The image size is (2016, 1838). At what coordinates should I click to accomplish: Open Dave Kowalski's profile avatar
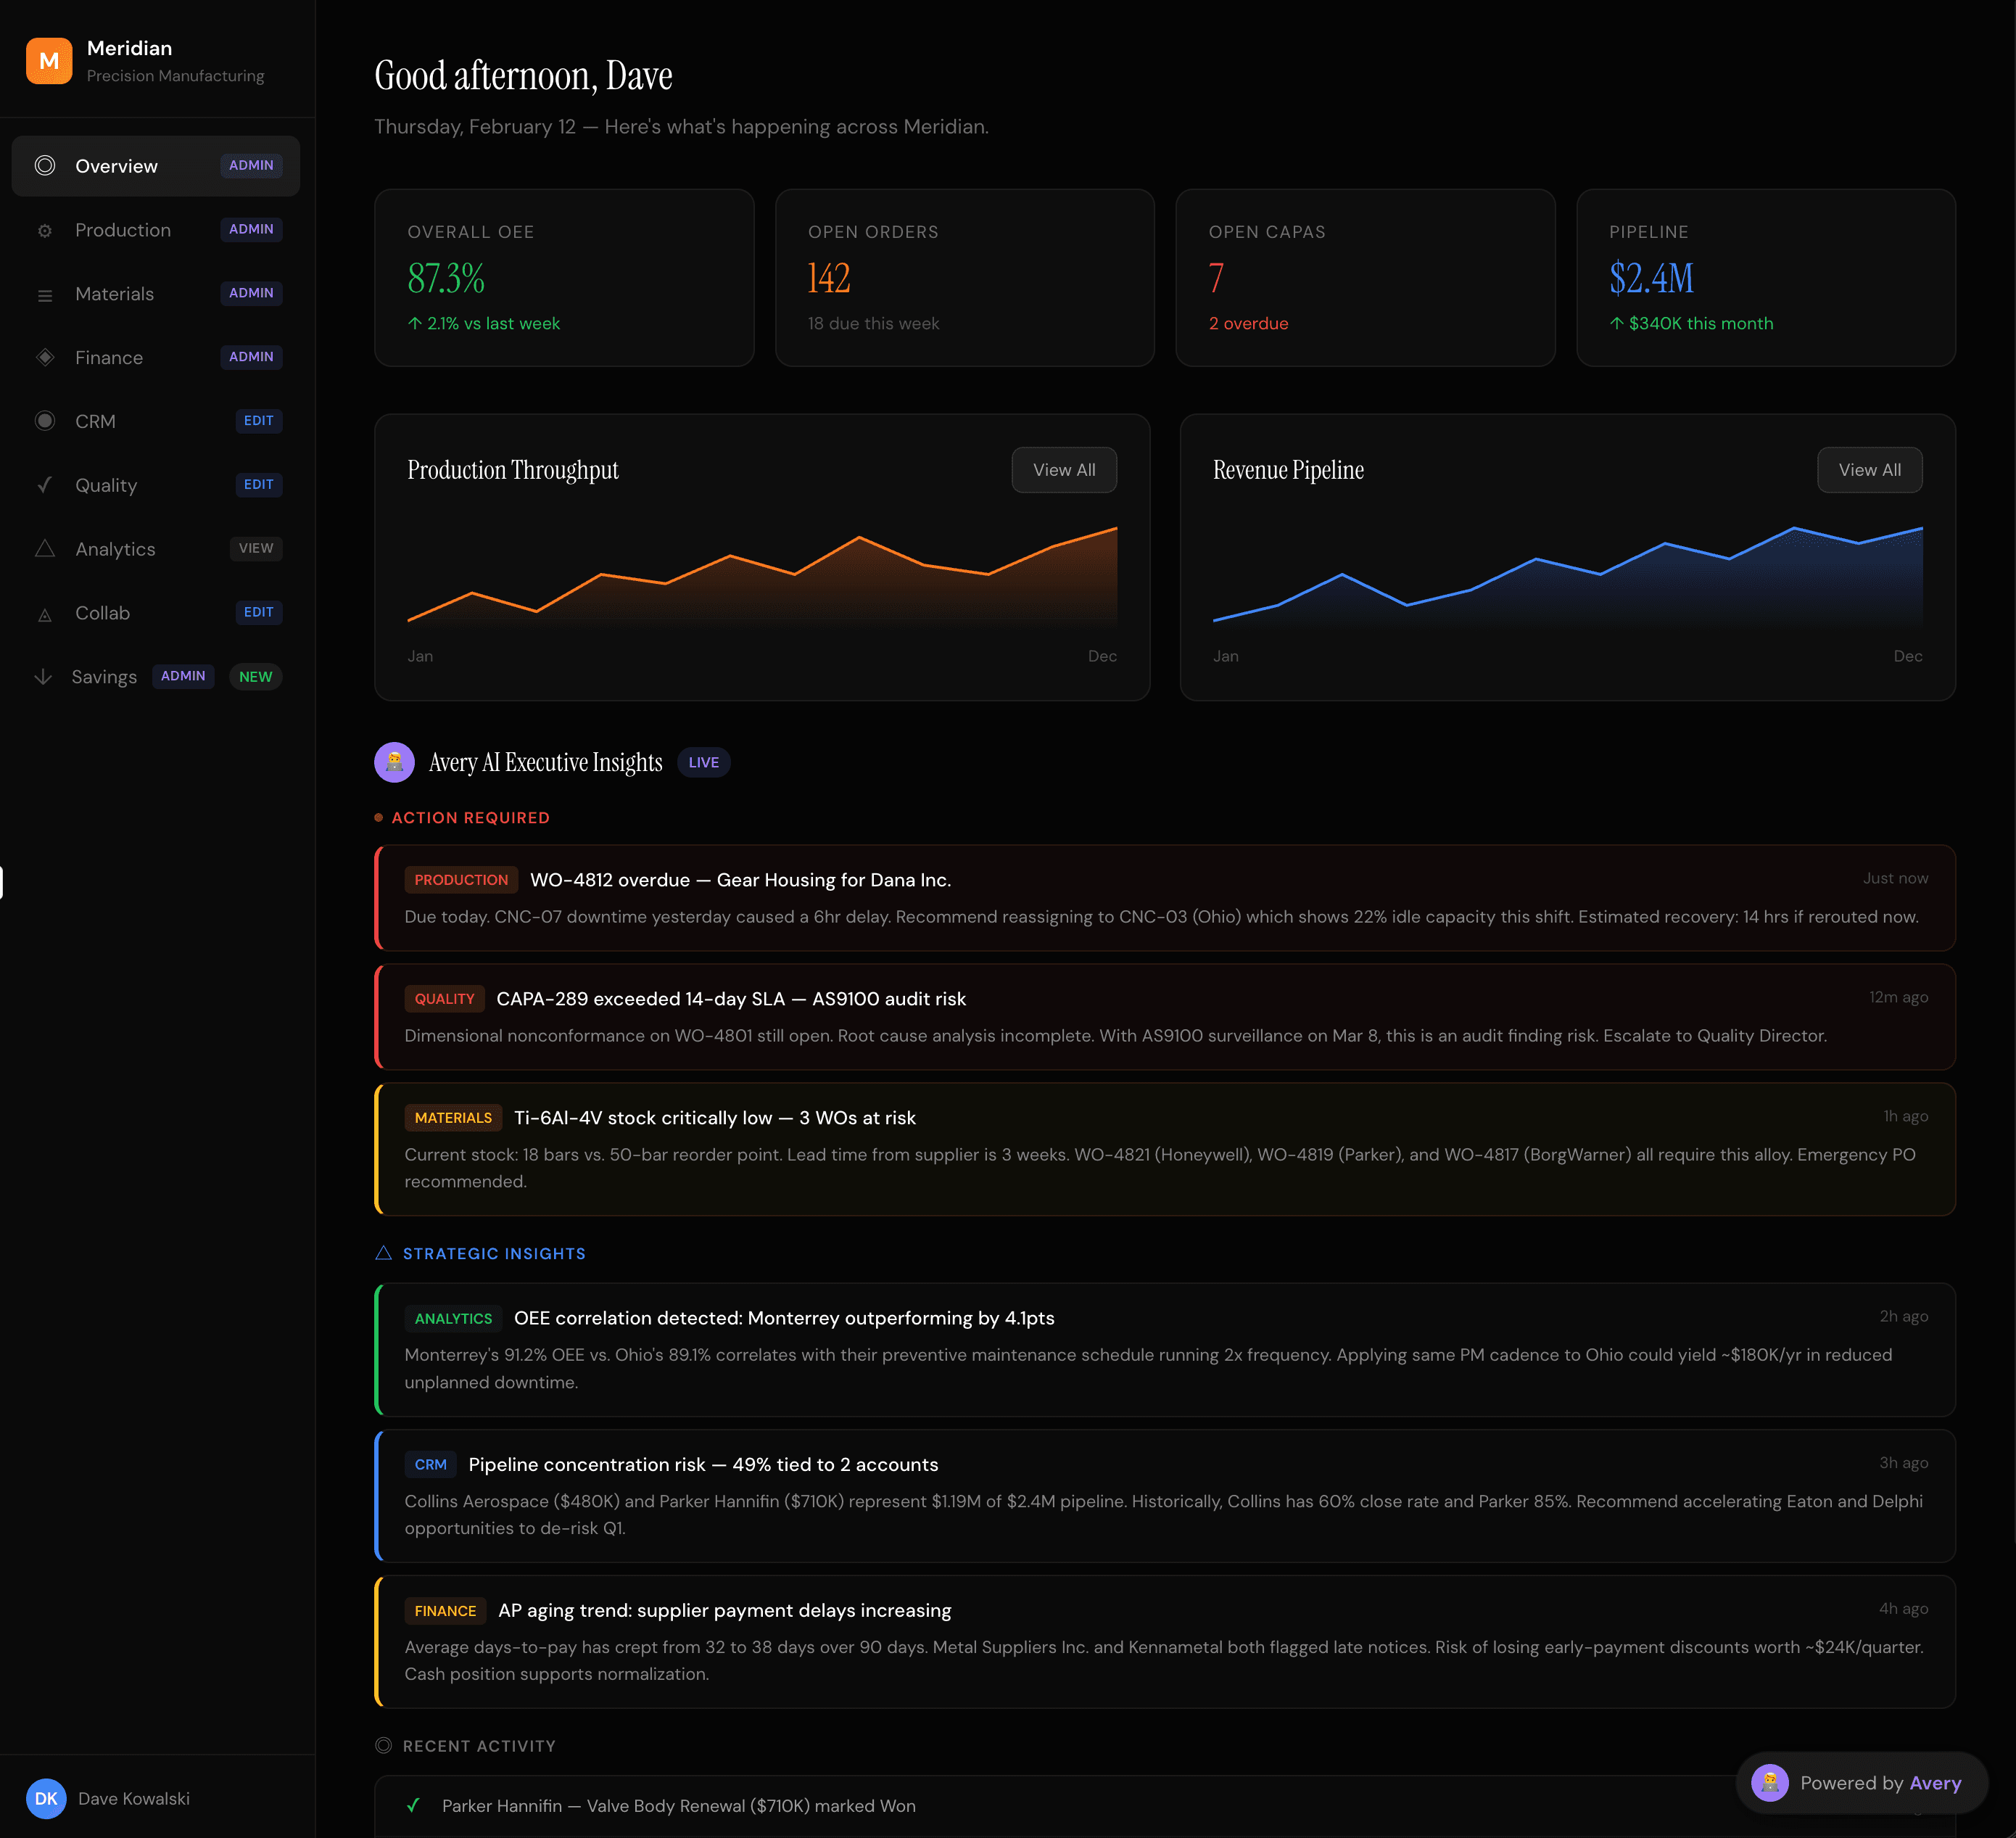(46, 1798)
